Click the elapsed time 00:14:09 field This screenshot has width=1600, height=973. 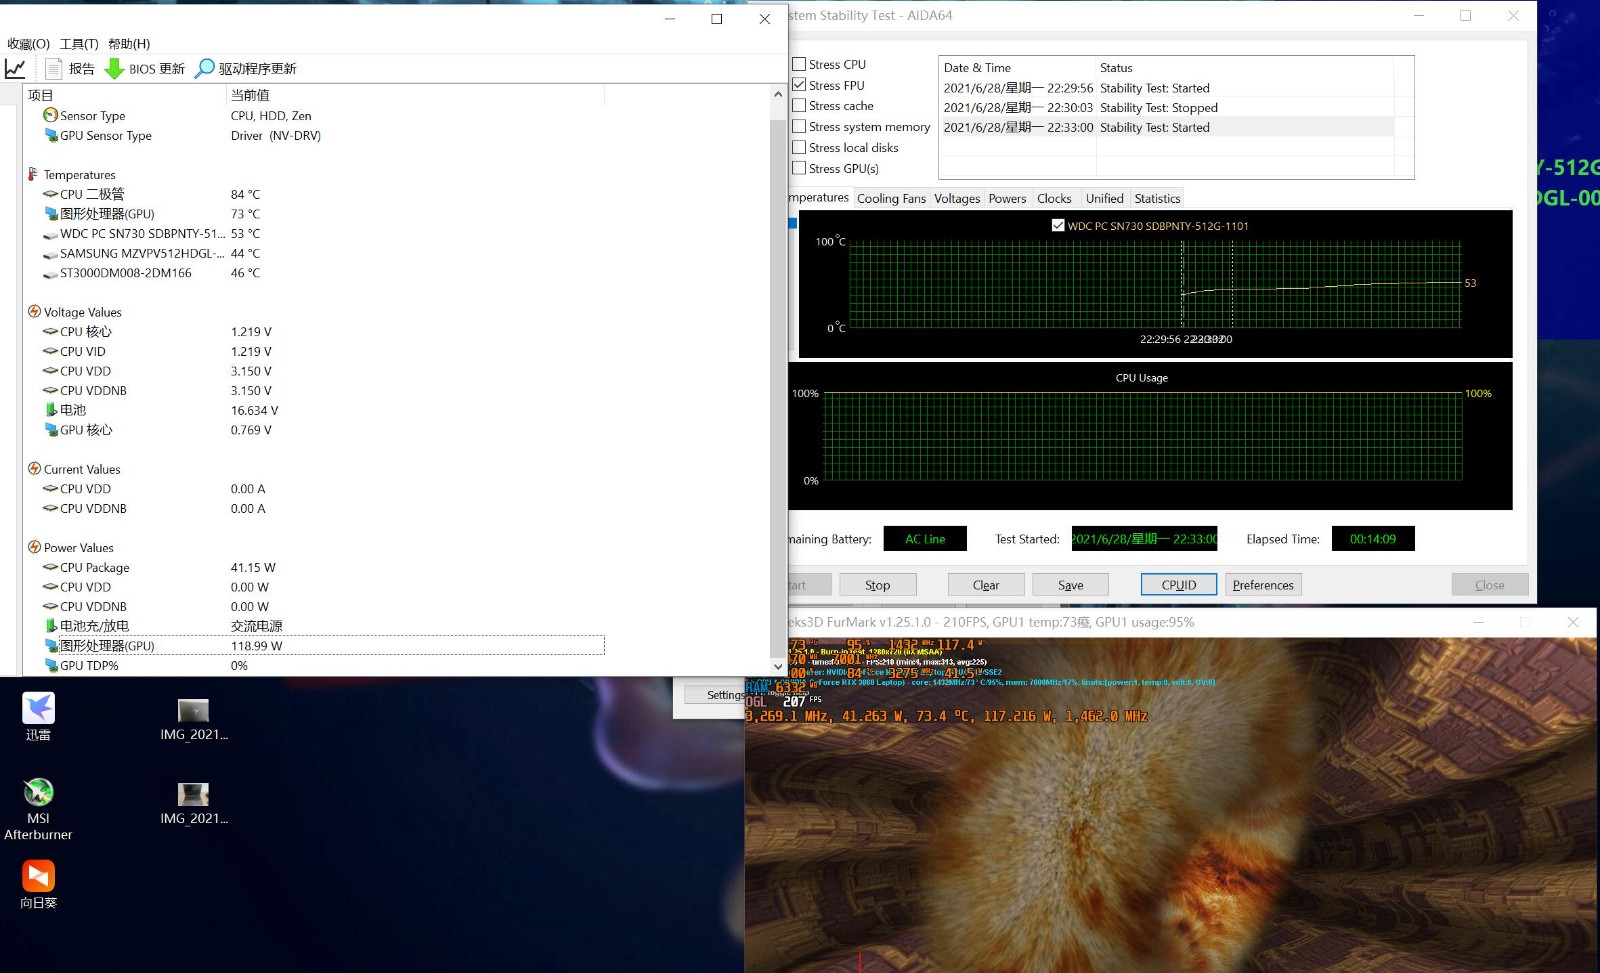click(x=1373, y=539)
